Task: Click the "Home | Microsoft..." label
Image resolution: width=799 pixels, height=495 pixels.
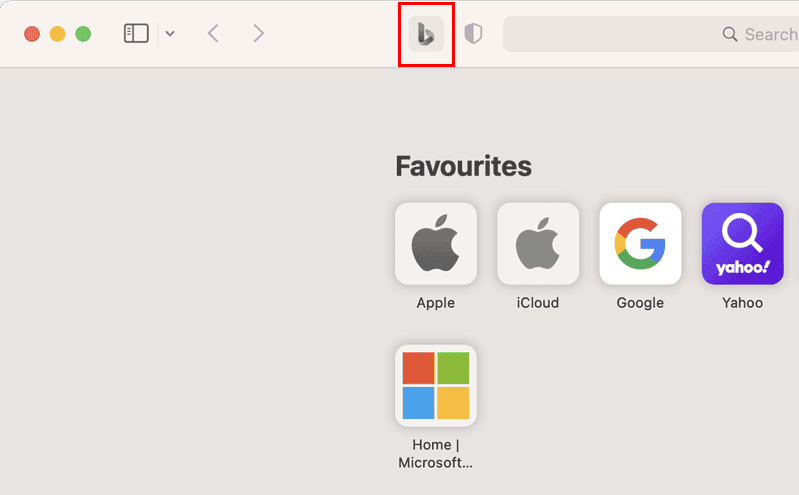Action: [x=436, y=454]
